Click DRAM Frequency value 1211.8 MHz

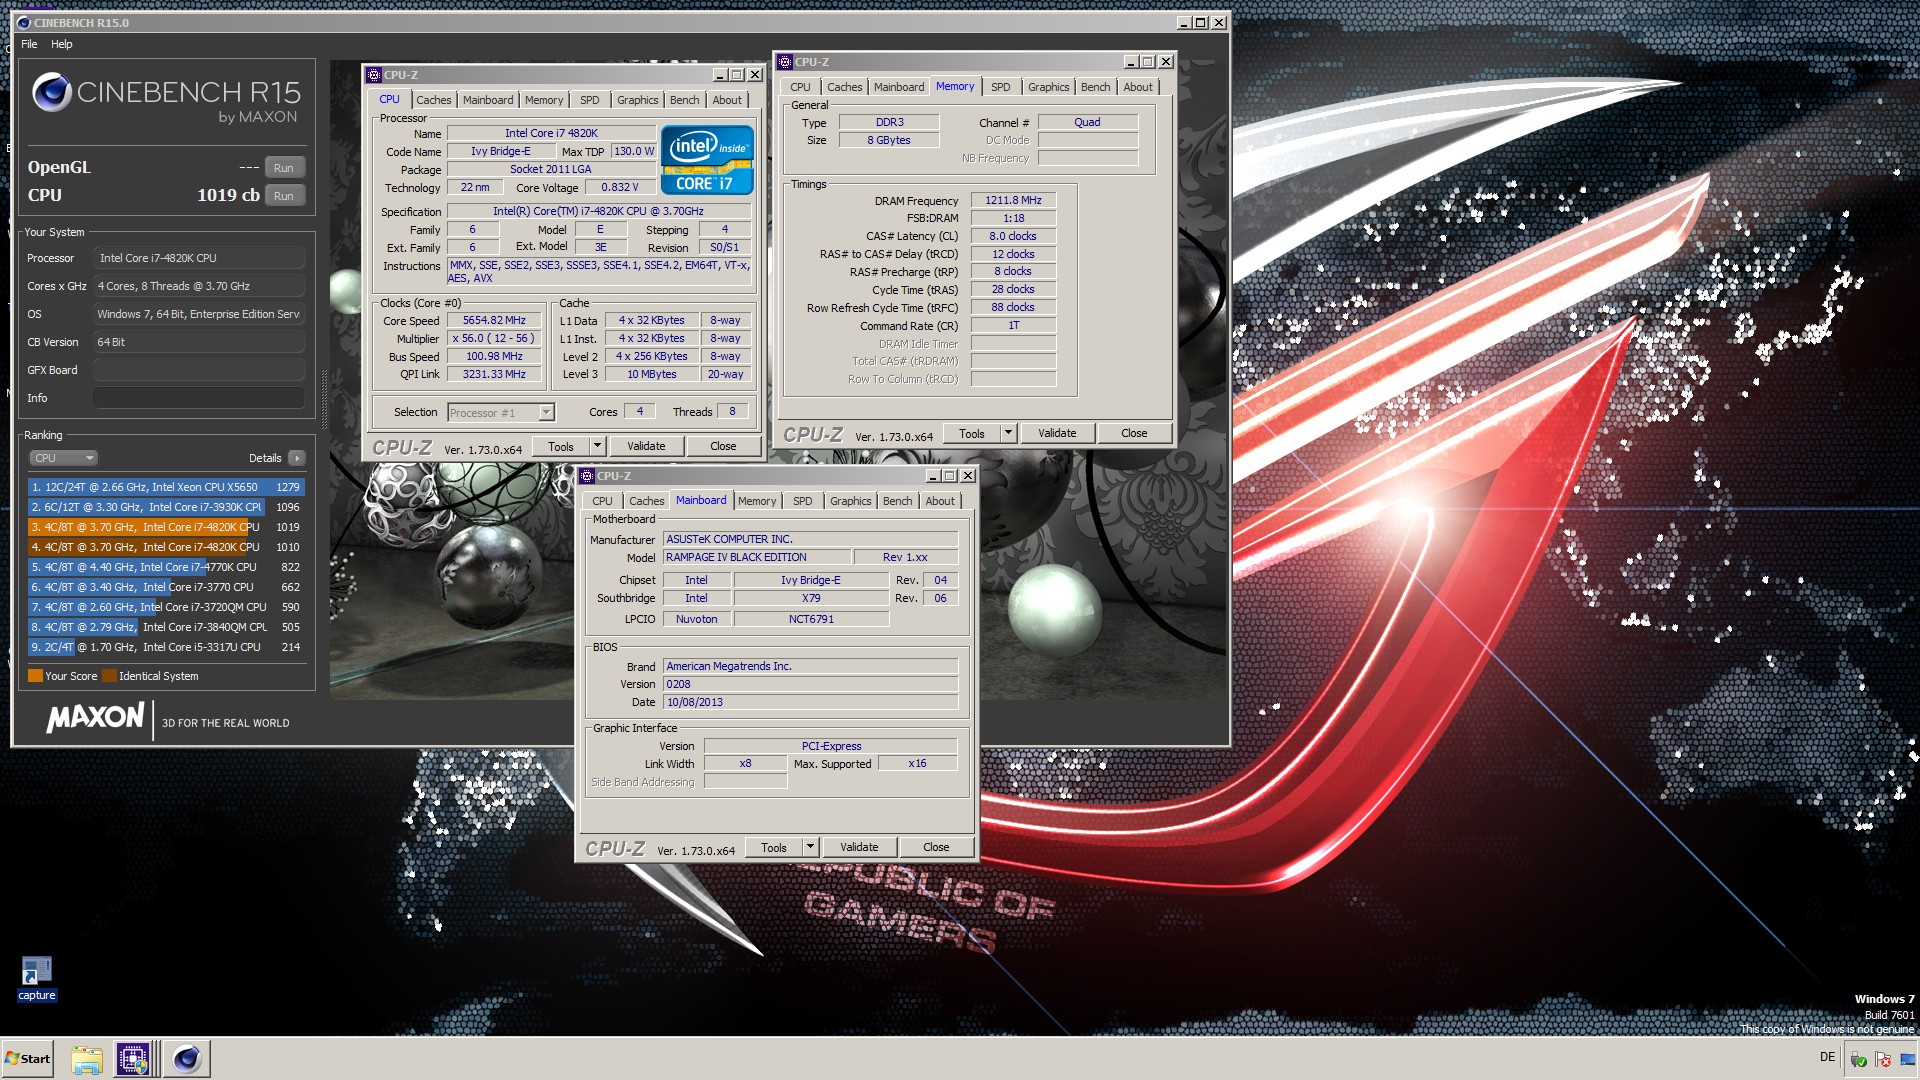(x=1013, y=201)
